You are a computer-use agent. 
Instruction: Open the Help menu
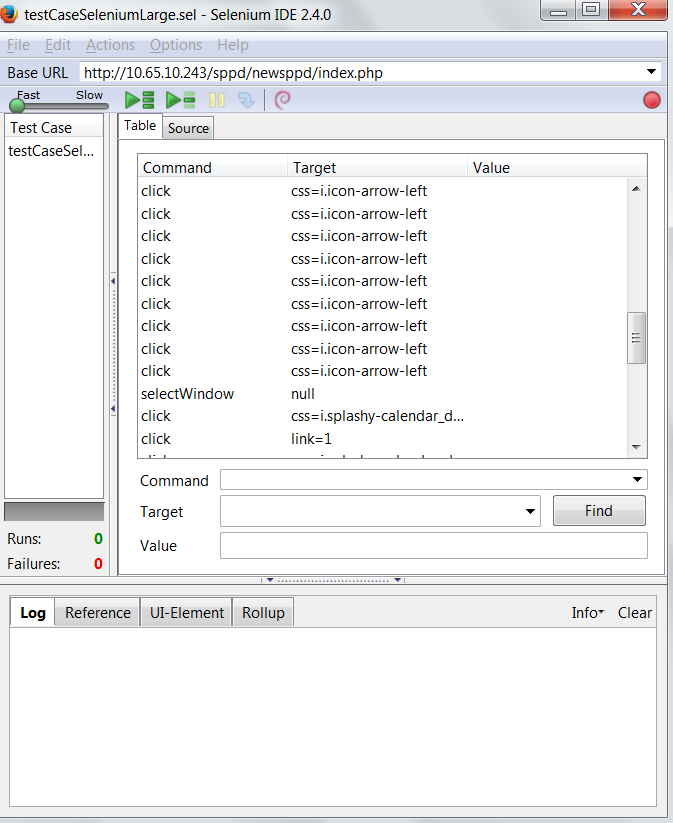[x=233, y=45]
